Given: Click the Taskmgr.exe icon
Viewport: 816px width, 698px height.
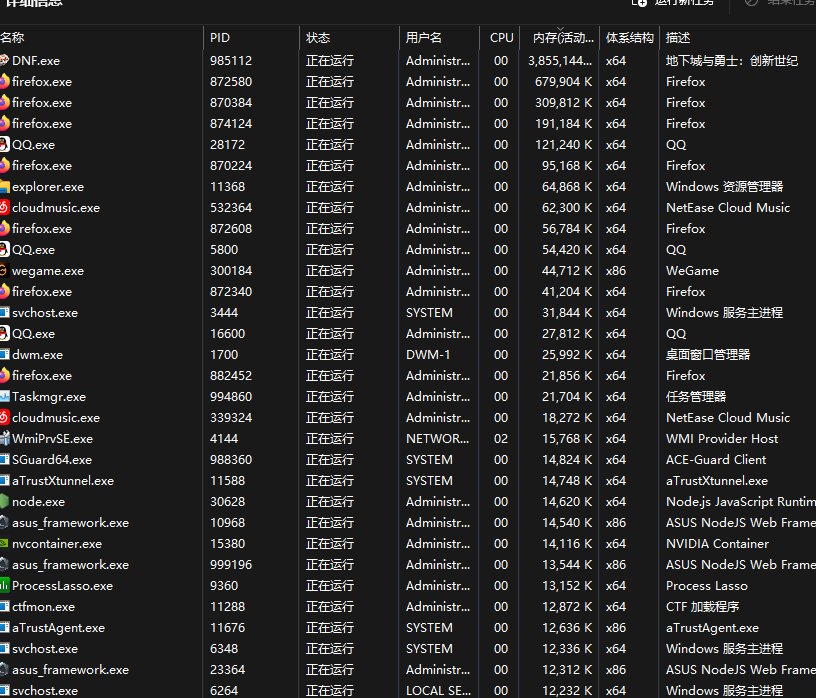Looking at the screenshot, I should point(4,397).
